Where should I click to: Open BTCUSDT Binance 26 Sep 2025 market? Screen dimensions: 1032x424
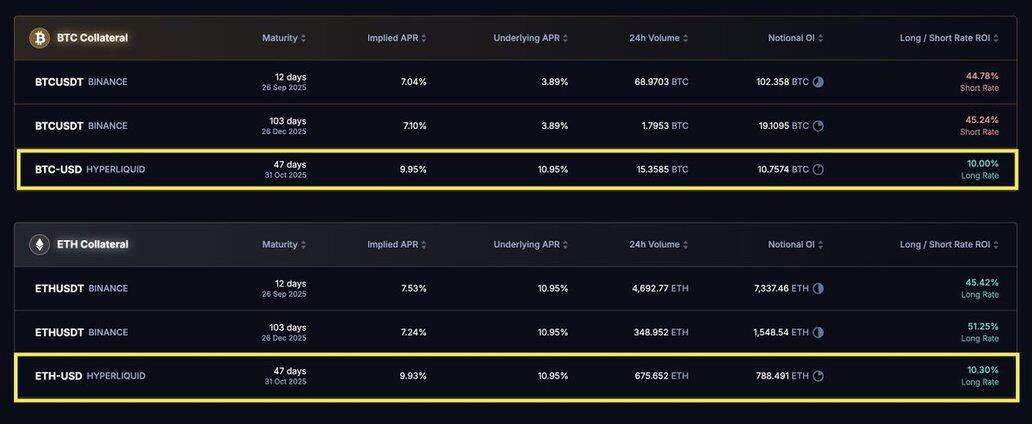pos(516,82)
